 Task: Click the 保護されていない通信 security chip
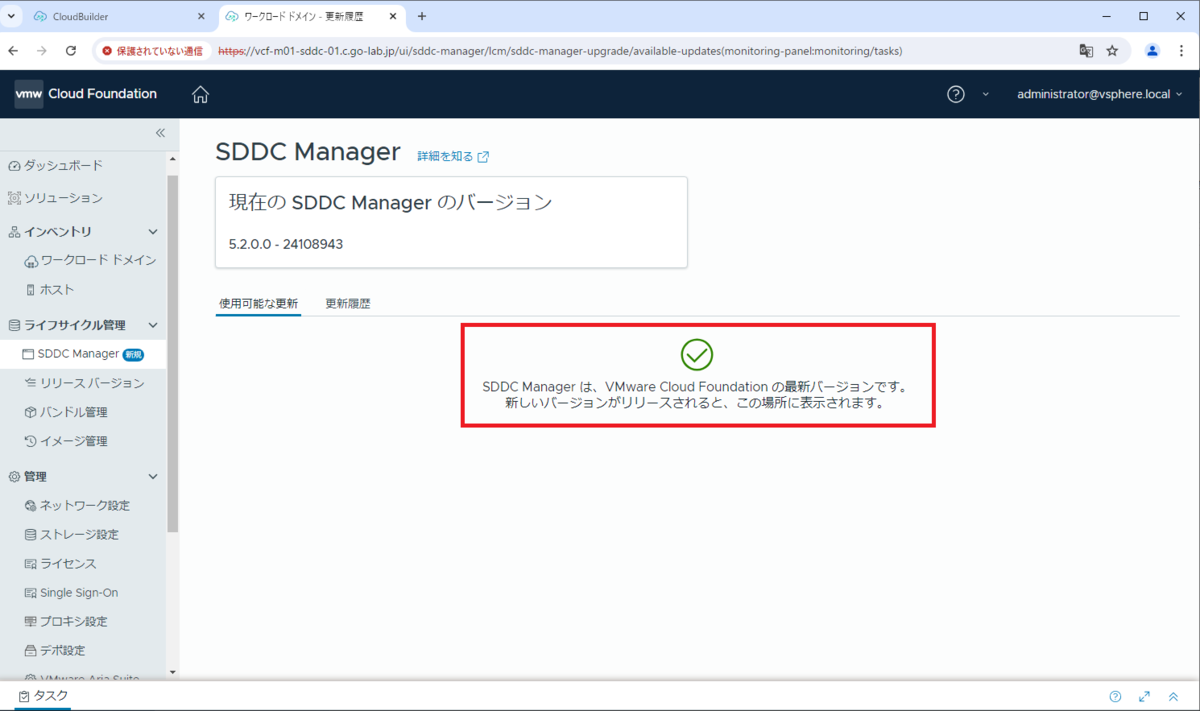(152, 50)
